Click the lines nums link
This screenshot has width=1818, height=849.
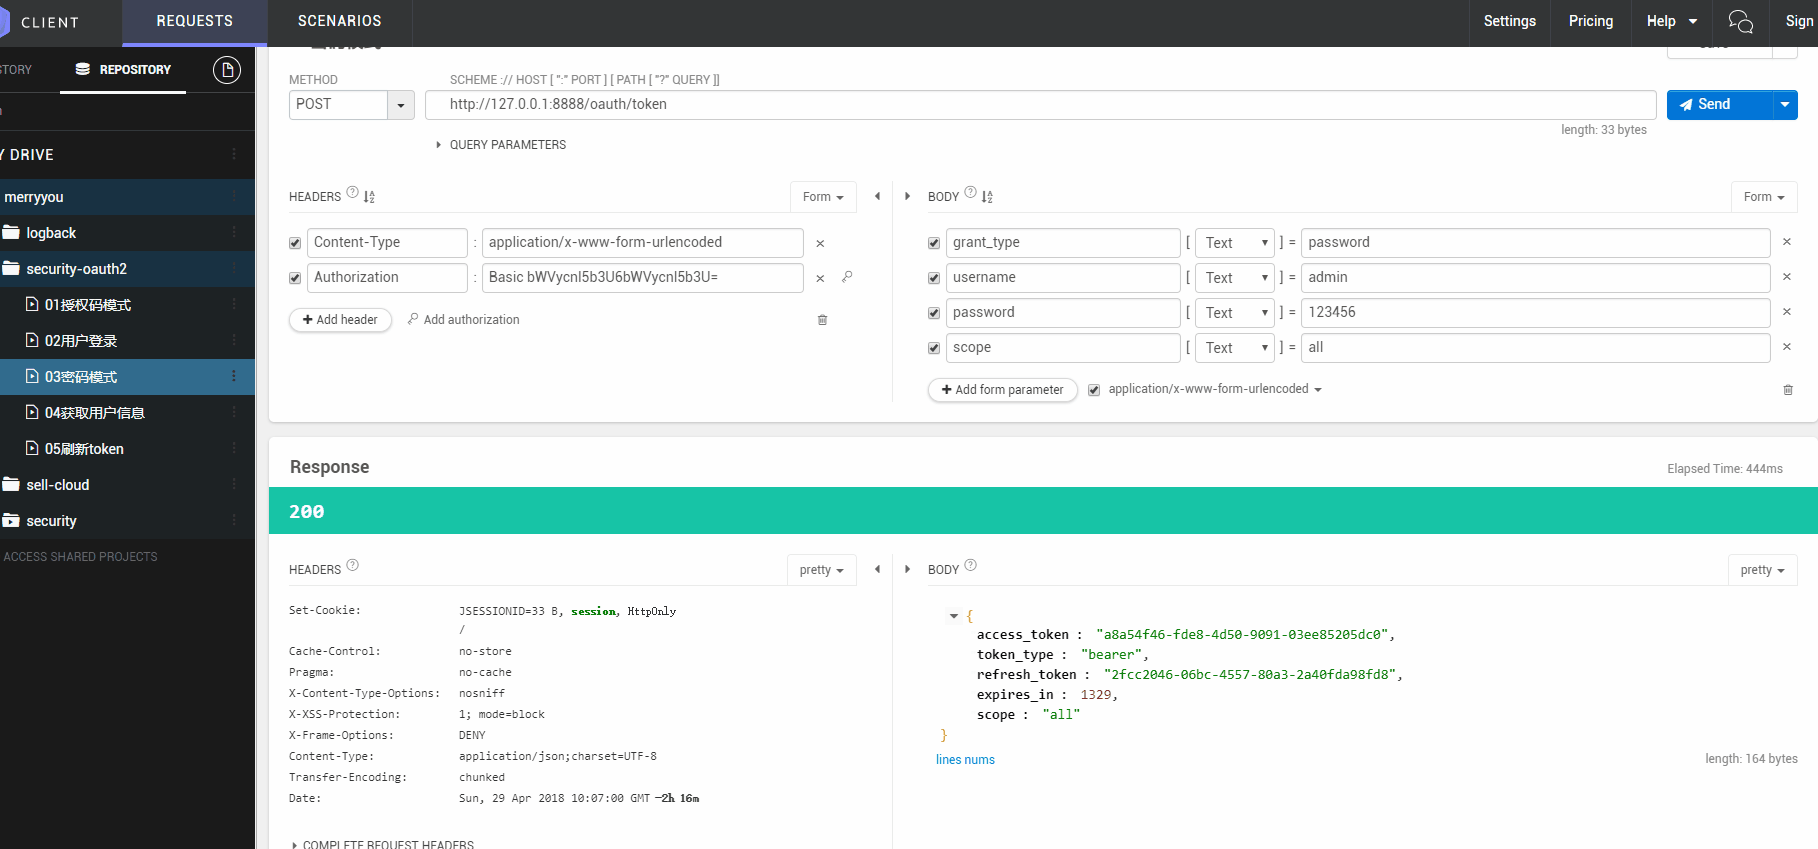click(965, 760)
